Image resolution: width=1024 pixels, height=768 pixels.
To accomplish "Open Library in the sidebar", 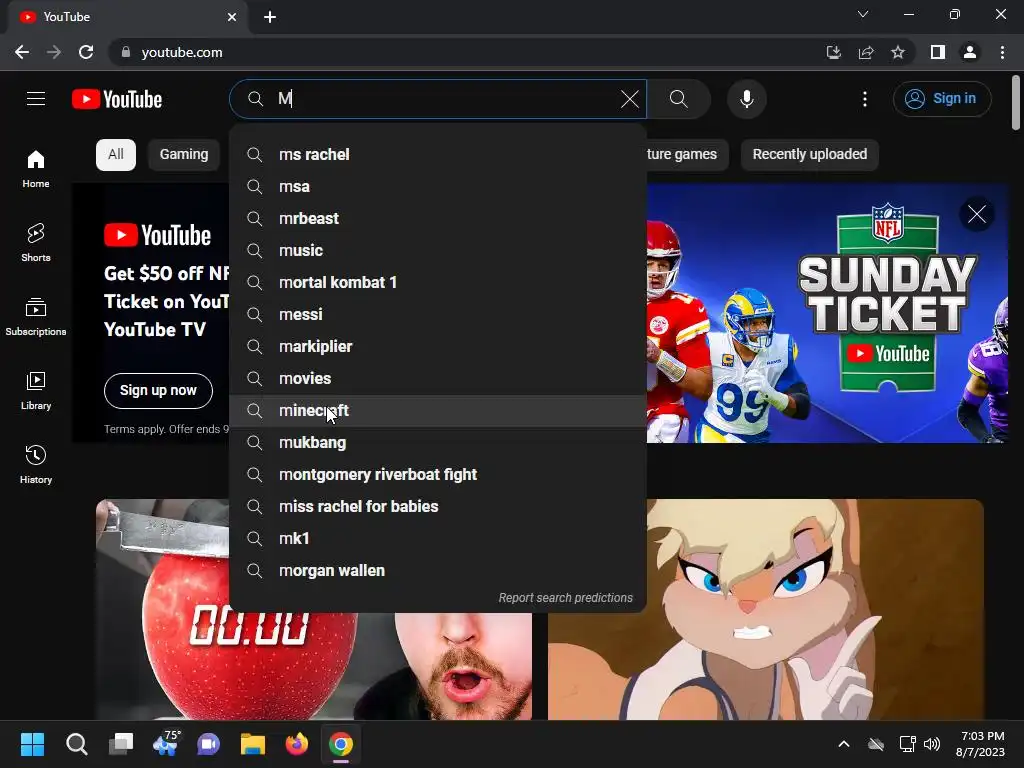I will (36, 390).
